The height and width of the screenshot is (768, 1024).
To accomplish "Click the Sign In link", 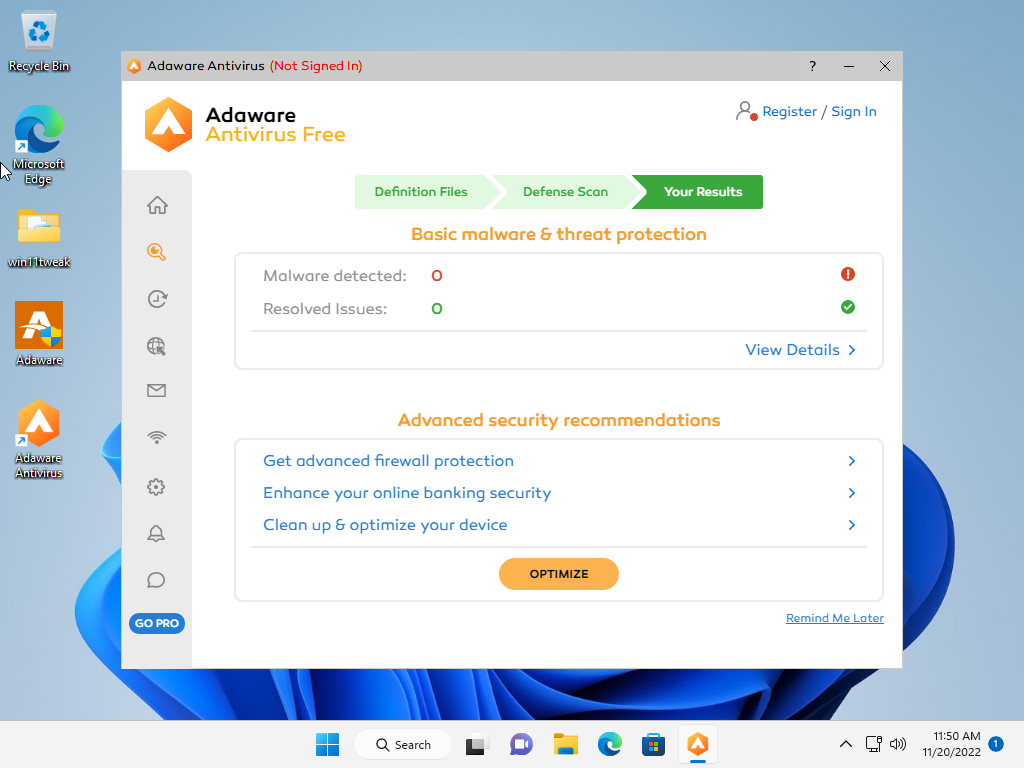I will (x=854, y=112).
